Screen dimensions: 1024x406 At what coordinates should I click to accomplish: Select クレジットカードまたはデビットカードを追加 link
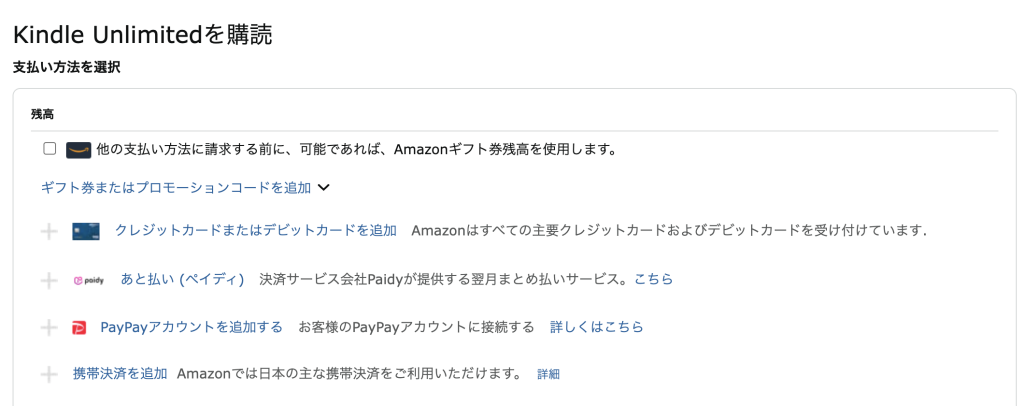point(256,231)
